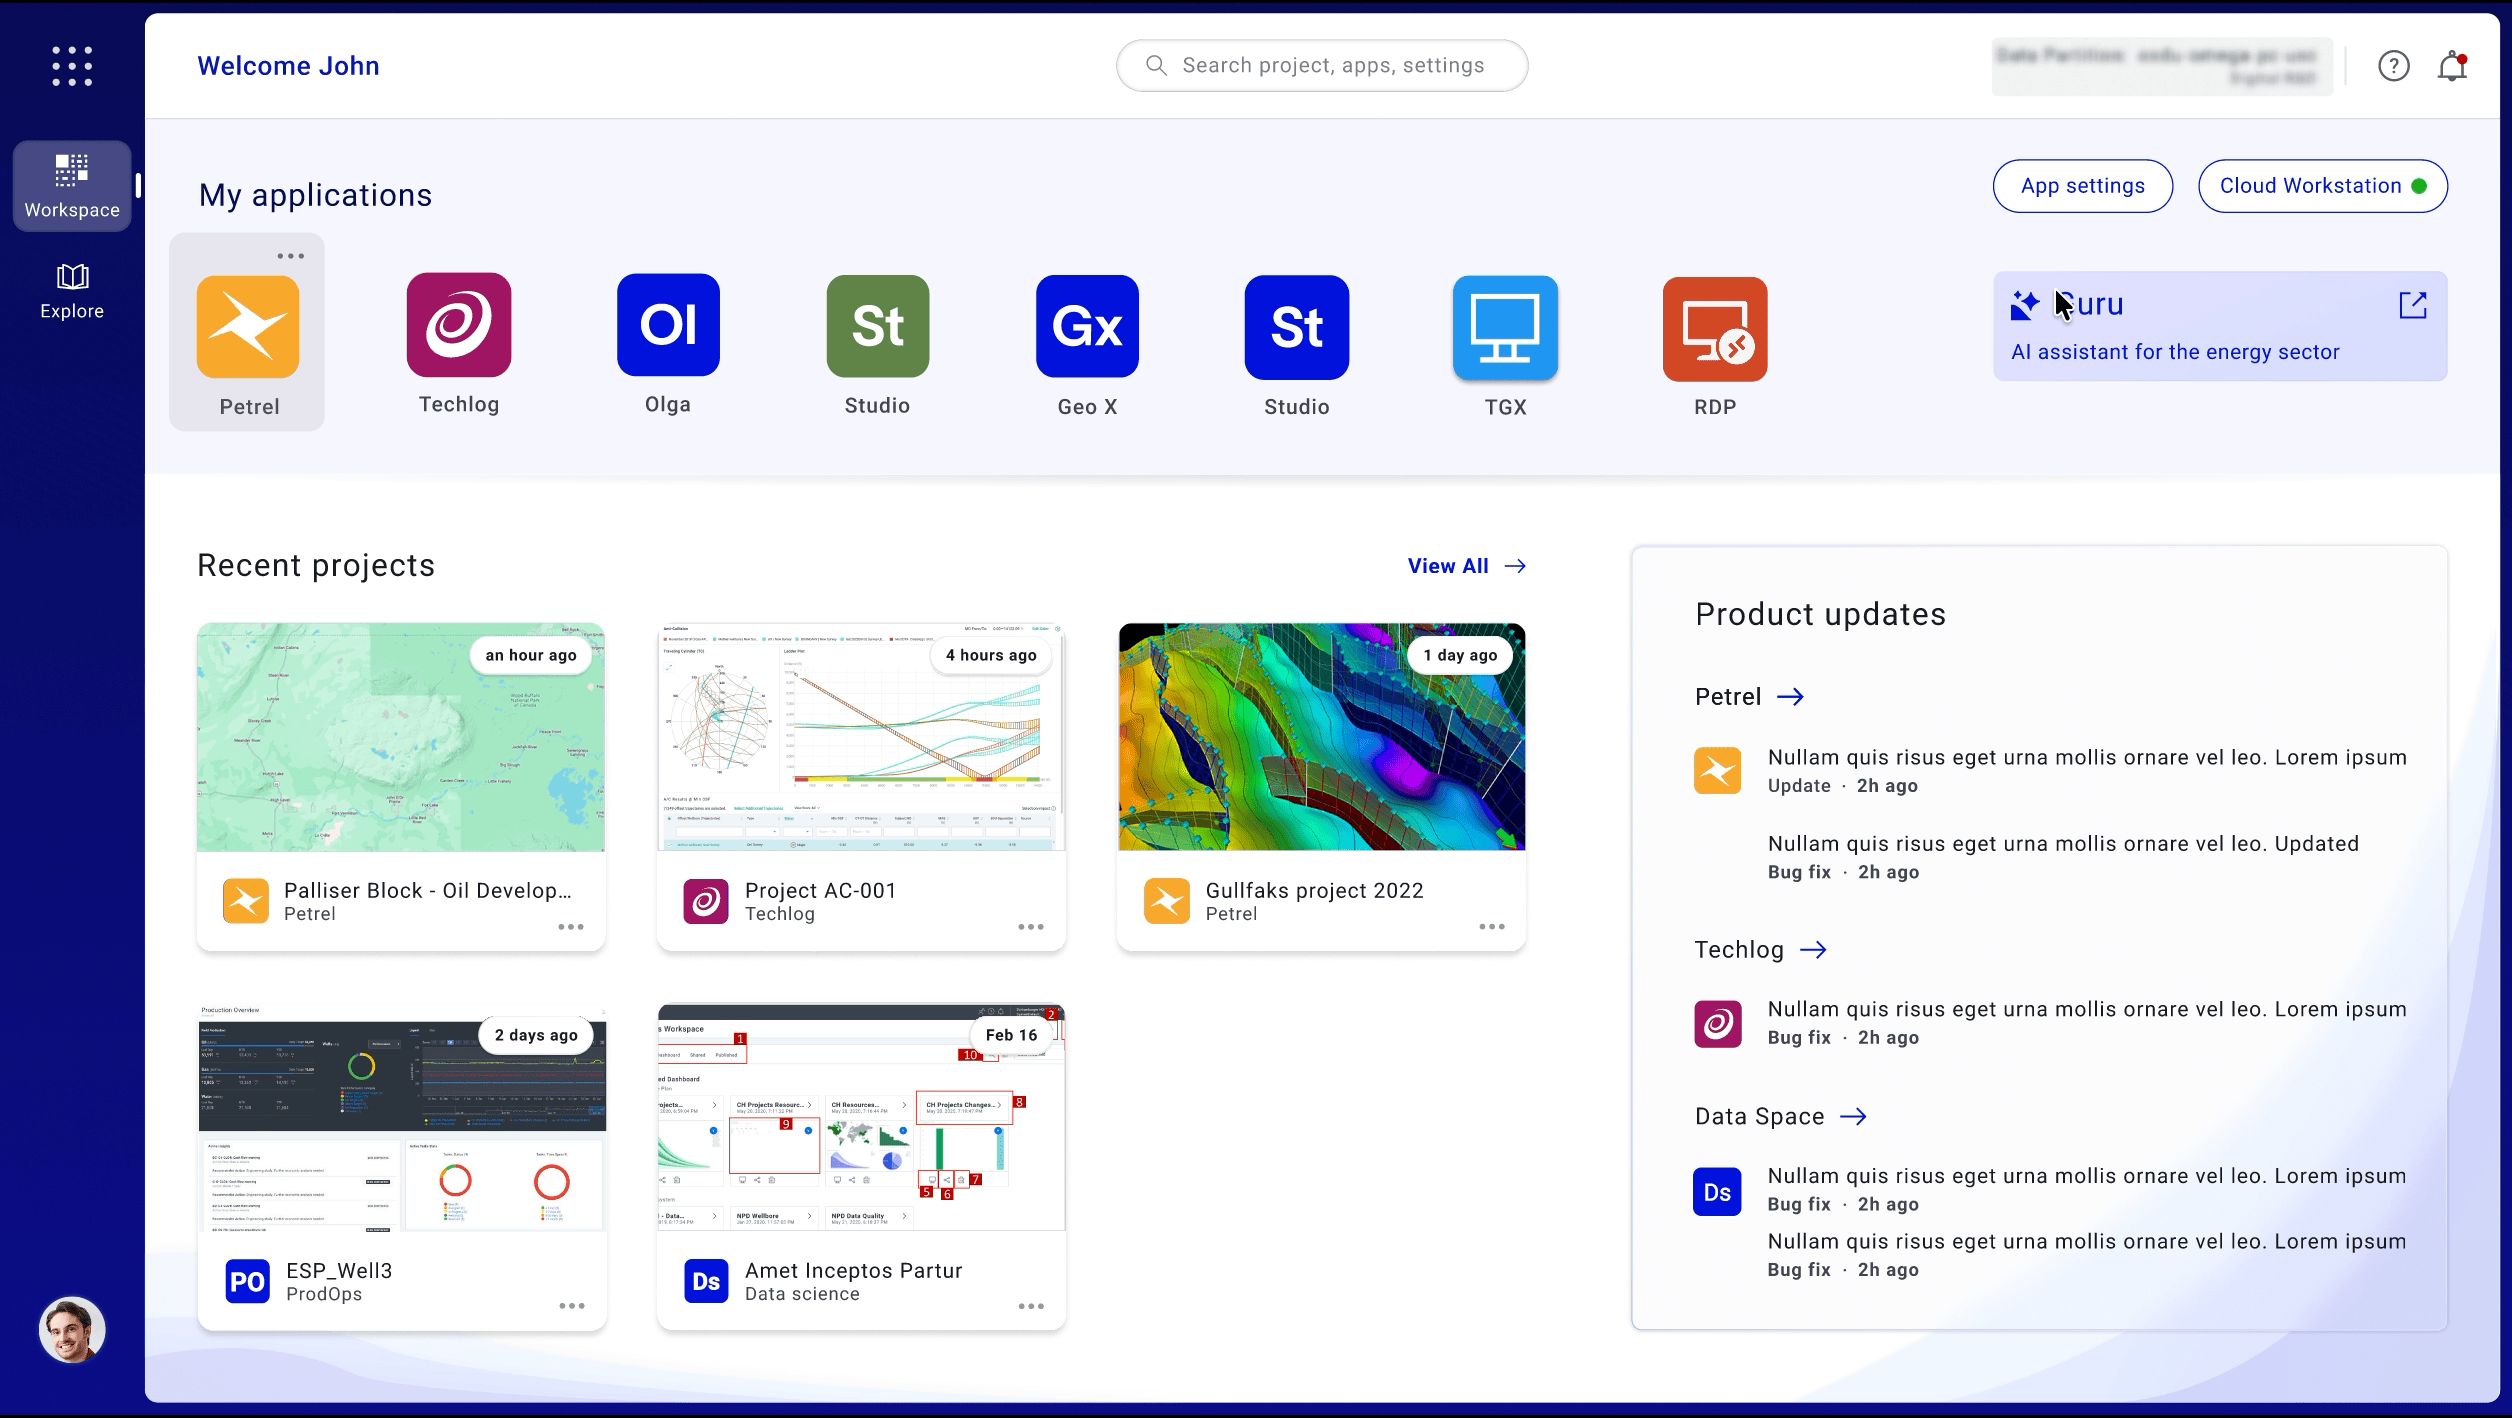Launch the Olga application icon
2512x1418 pixels.
click(x=668, y=326)
